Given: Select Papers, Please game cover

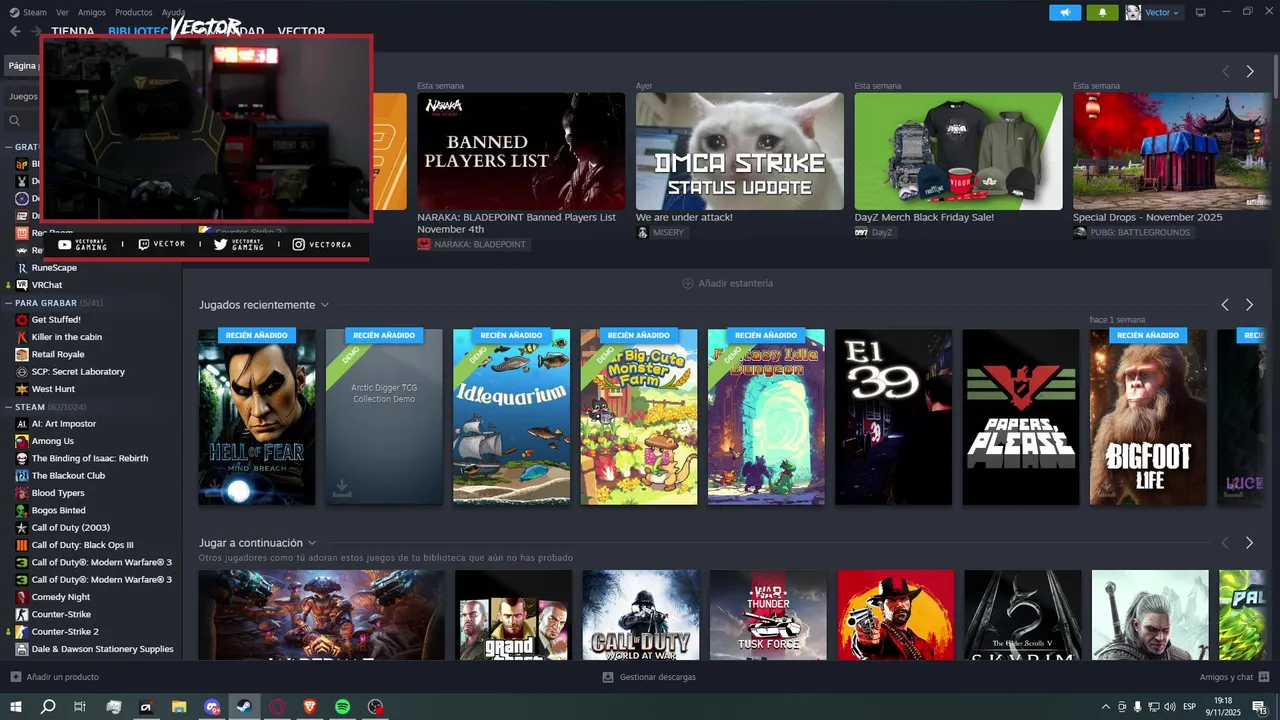Looking at the screenshot, I should tap(1021, 417).
